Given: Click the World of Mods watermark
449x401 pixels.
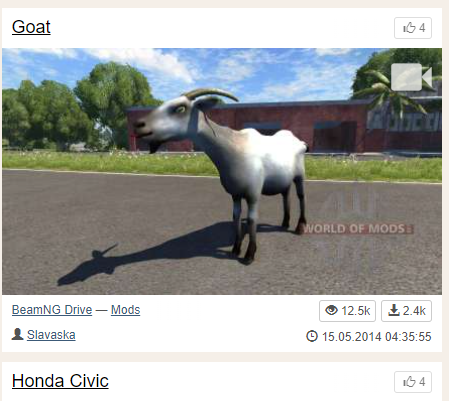Looking at the screenshot, I should pyautogui.click(x=358, y=229).
